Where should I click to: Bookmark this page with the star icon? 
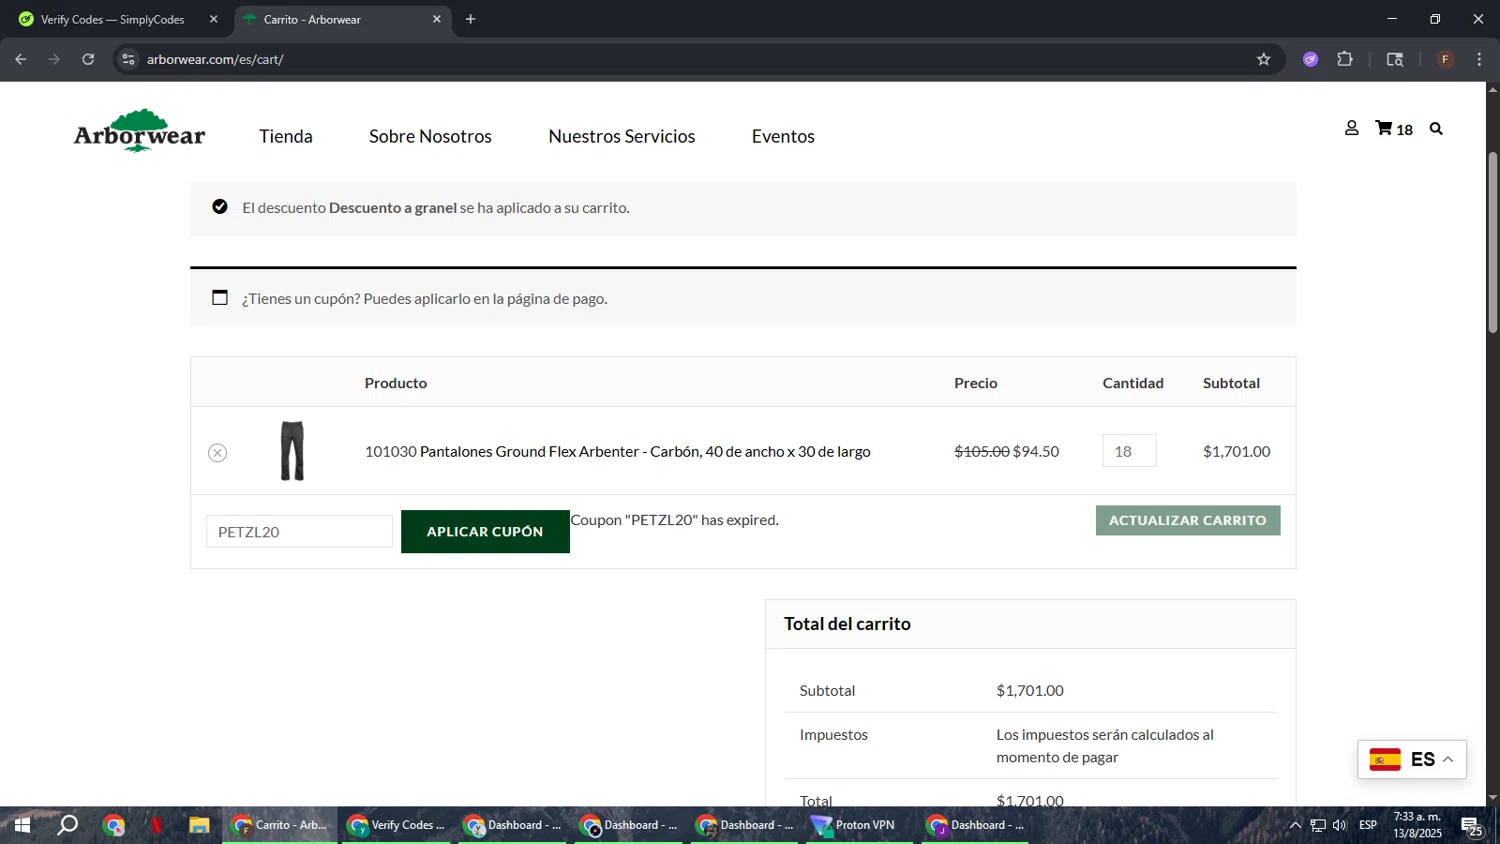click(1263, 59)
